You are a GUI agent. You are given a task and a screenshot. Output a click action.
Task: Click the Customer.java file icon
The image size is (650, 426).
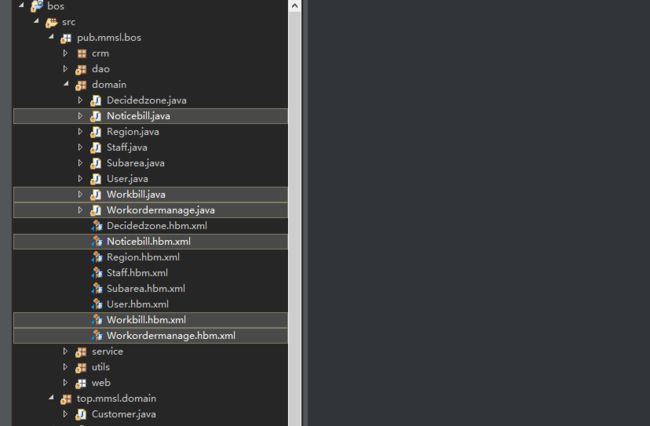point(81,414)
